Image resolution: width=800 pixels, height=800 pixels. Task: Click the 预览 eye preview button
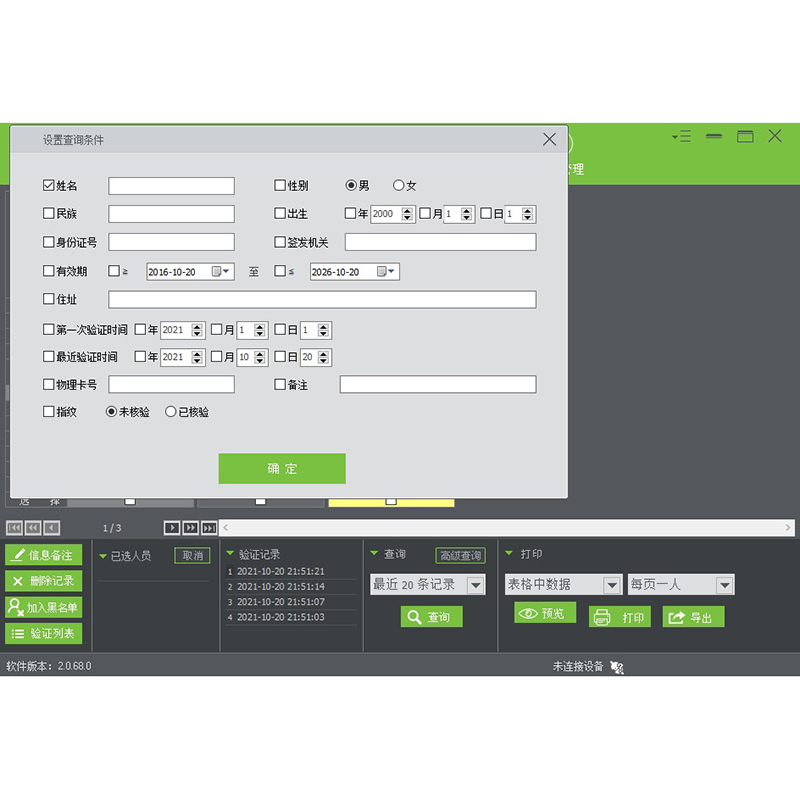click(x=545, y=613)
